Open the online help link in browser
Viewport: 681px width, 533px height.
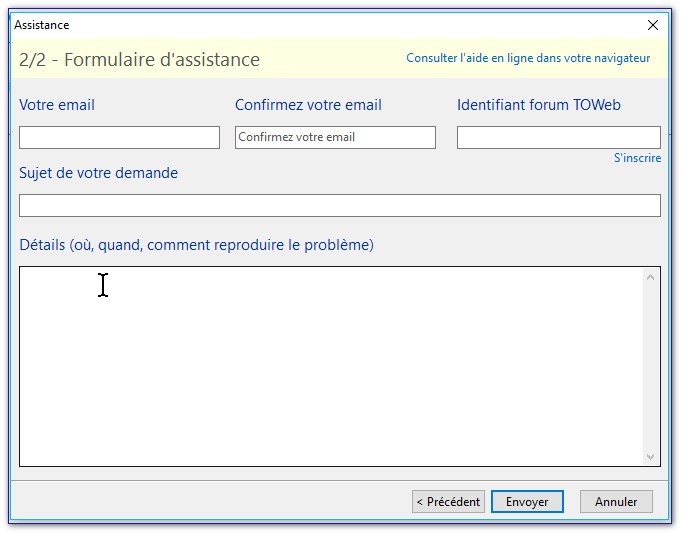point(528,59)
